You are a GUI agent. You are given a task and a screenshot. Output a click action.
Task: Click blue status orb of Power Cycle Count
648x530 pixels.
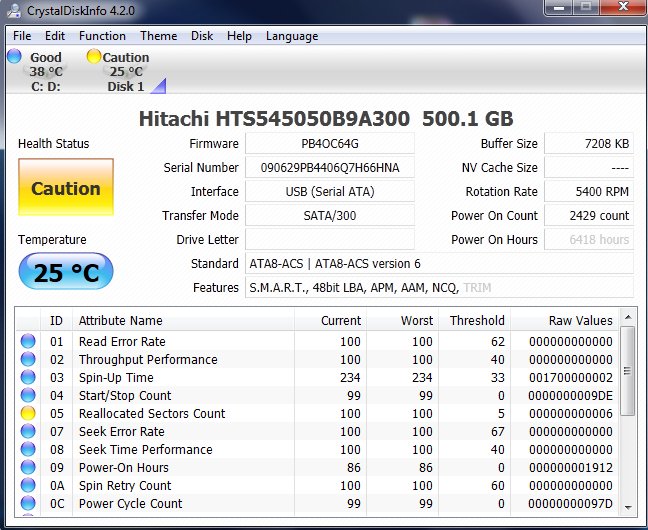(28, 503)
